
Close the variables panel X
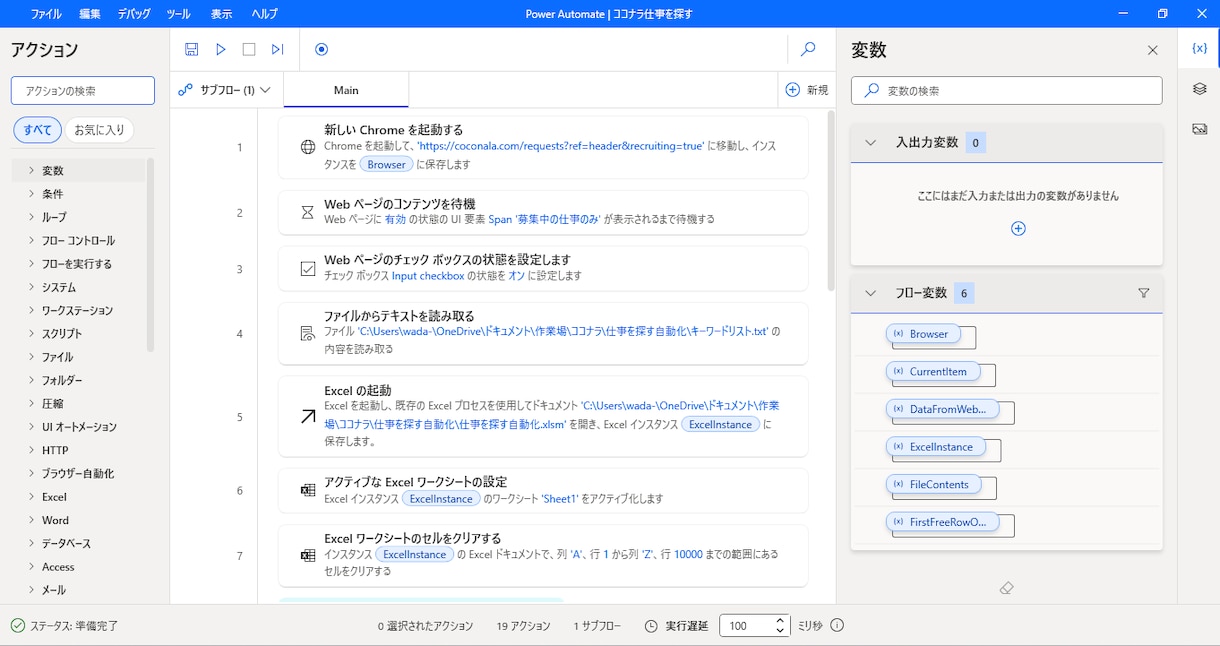(x=1153, y=50)
